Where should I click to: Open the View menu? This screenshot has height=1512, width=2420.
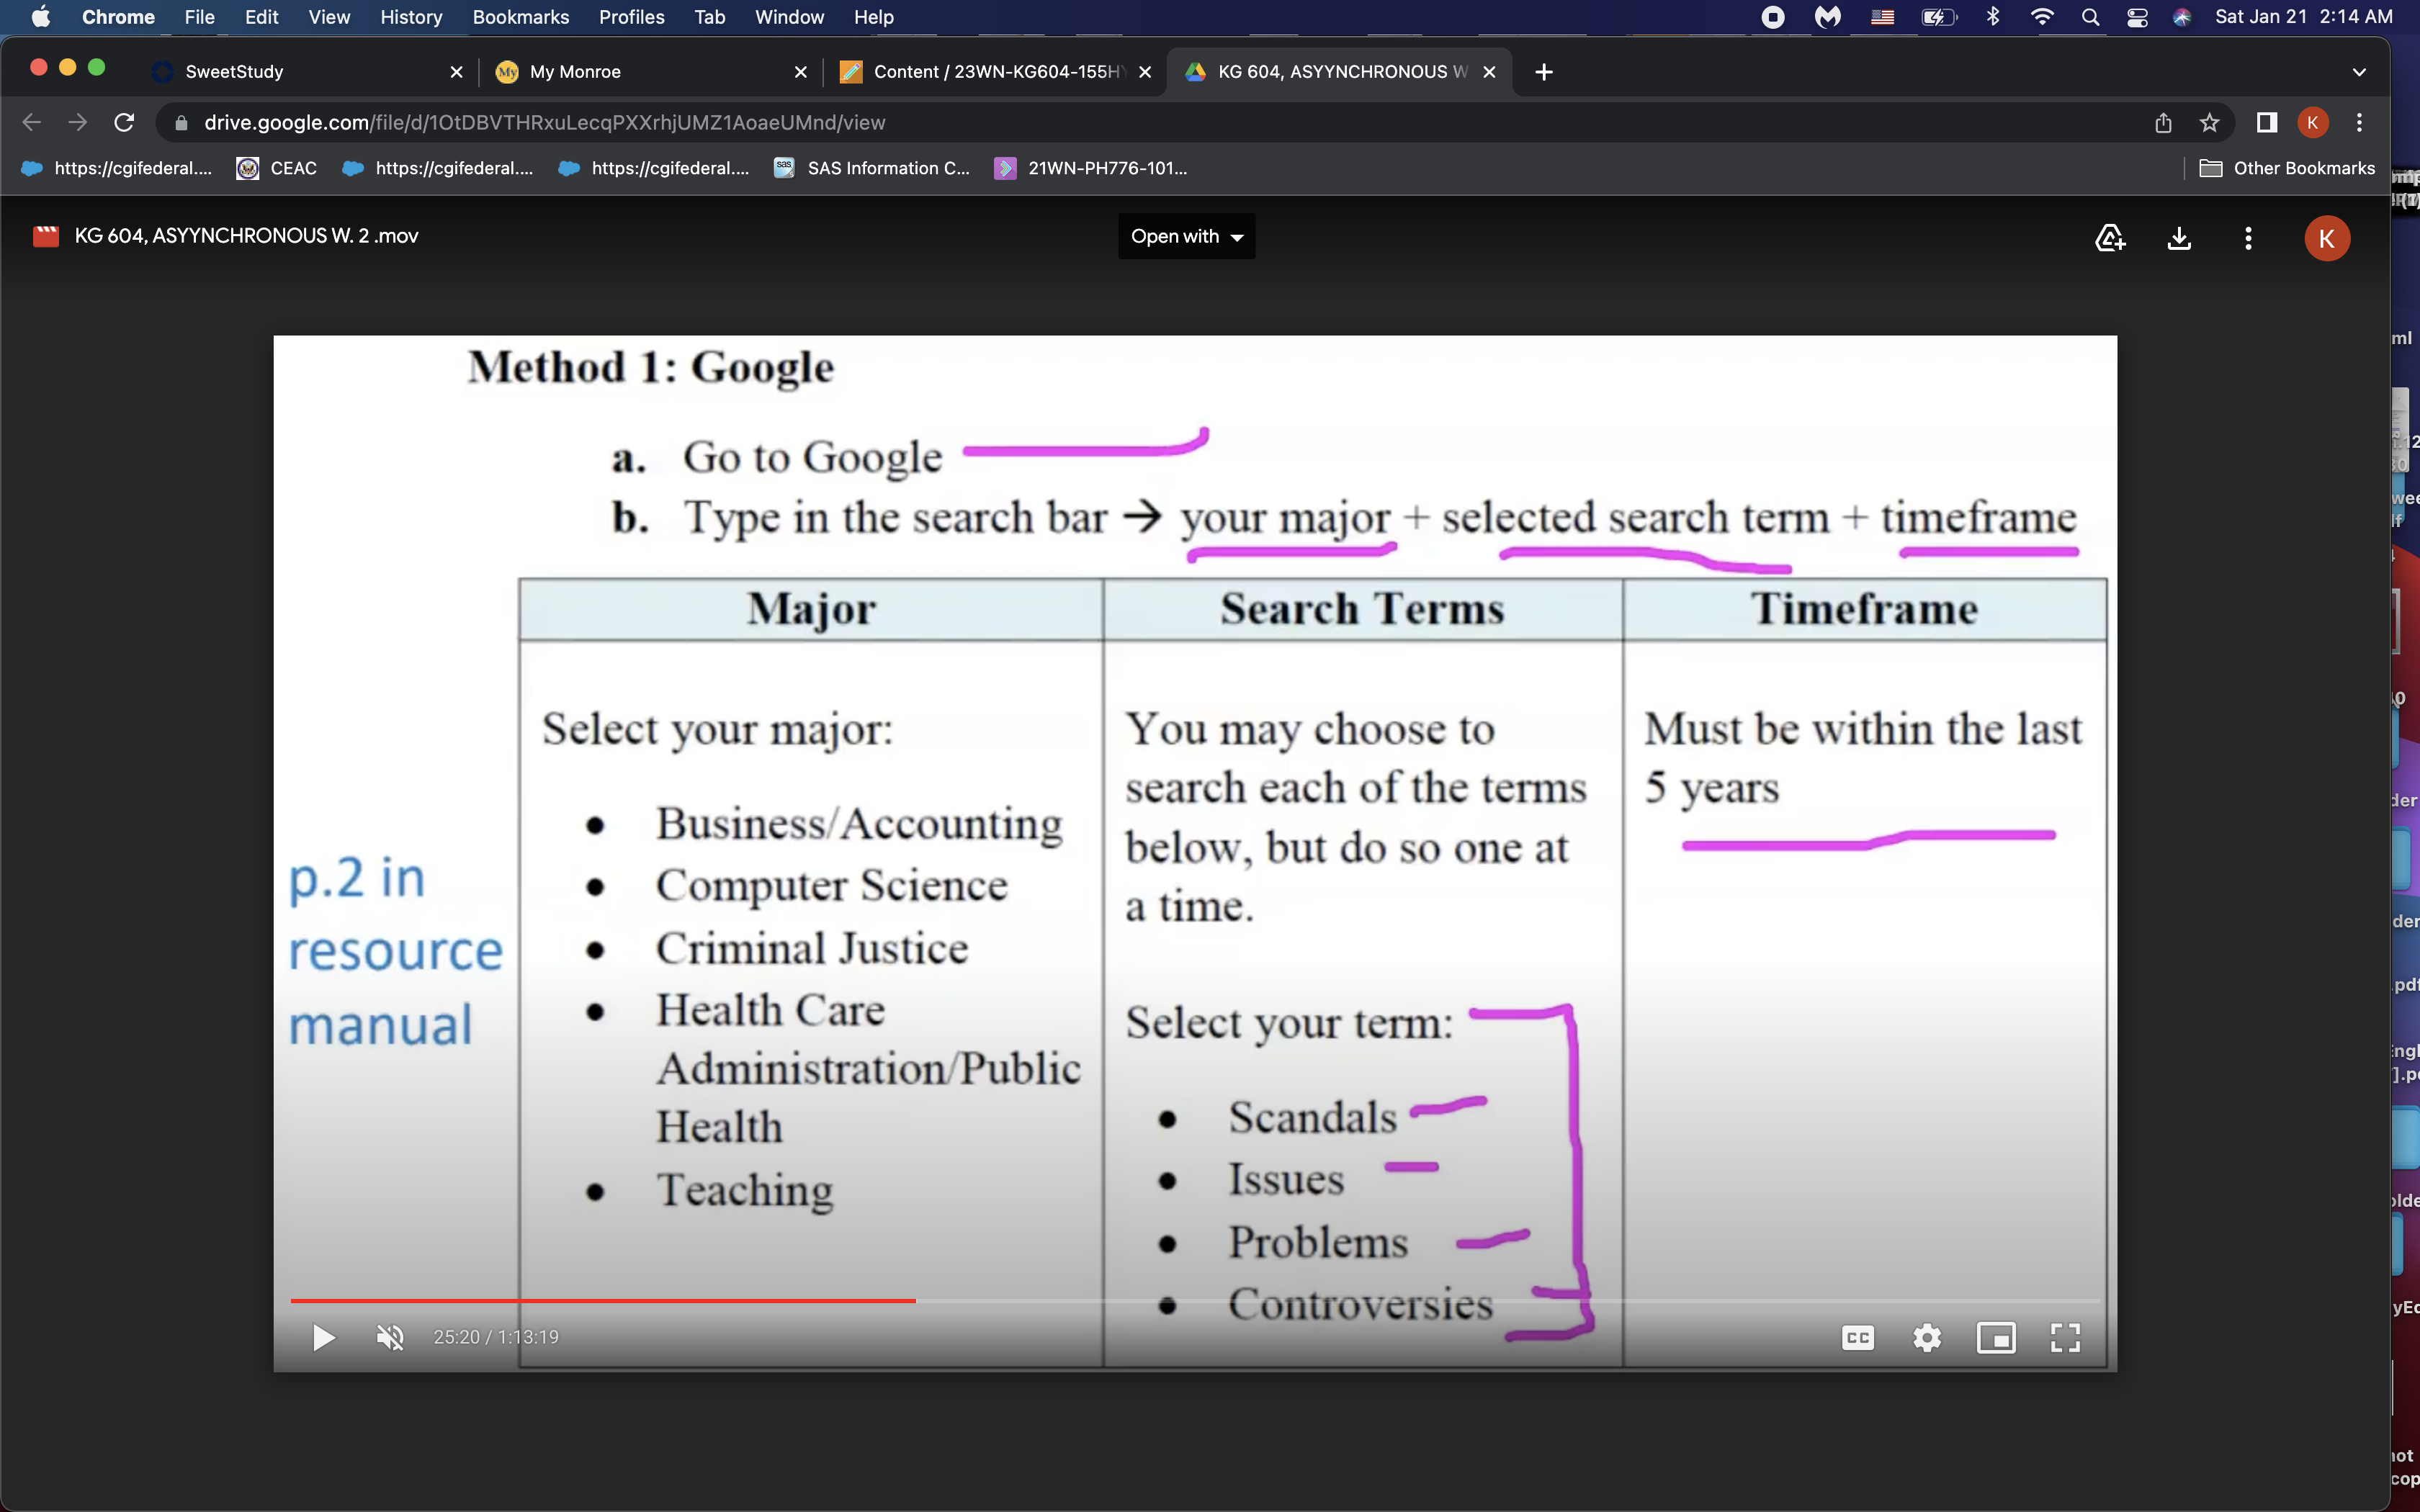coord(329,17)
